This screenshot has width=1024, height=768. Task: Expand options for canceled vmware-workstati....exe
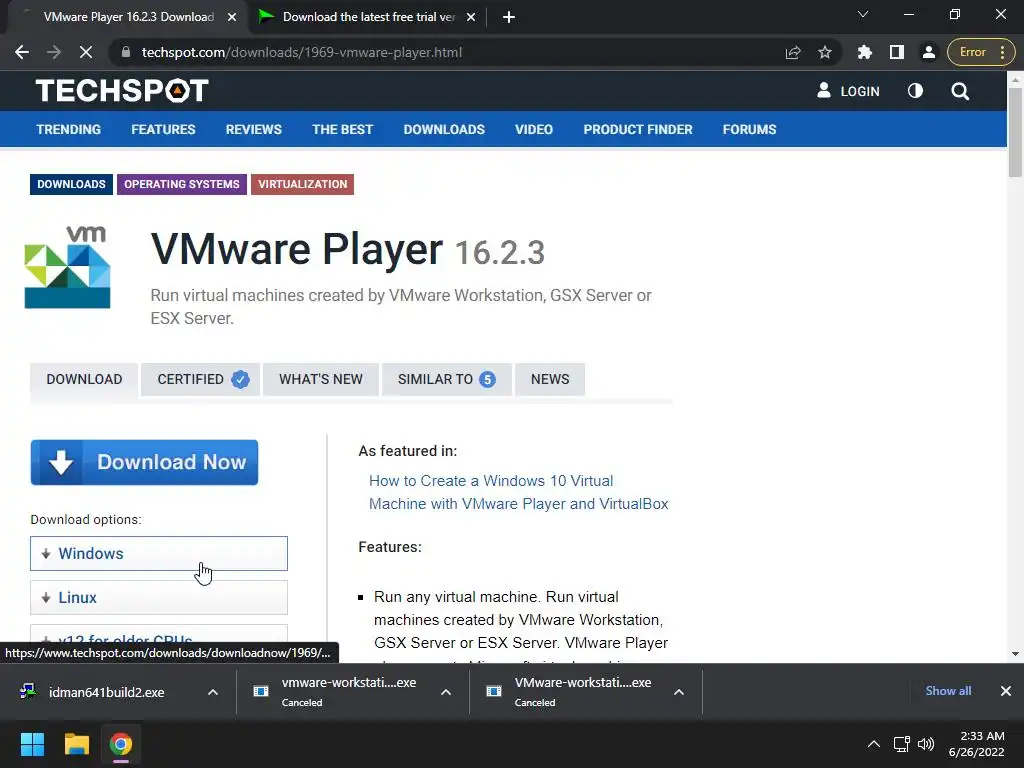(445, 692)
